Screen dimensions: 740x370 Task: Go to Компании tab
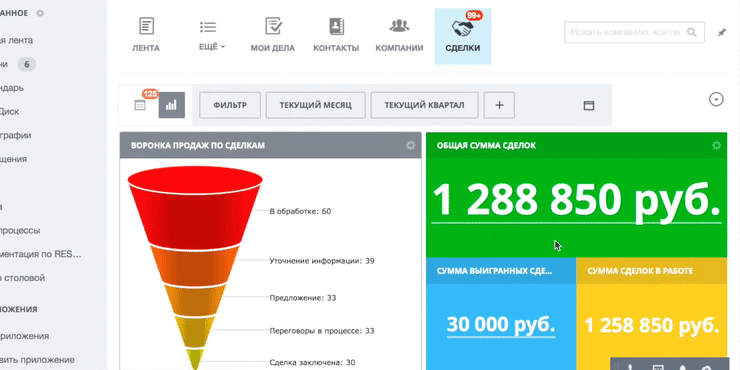(399, 35)
